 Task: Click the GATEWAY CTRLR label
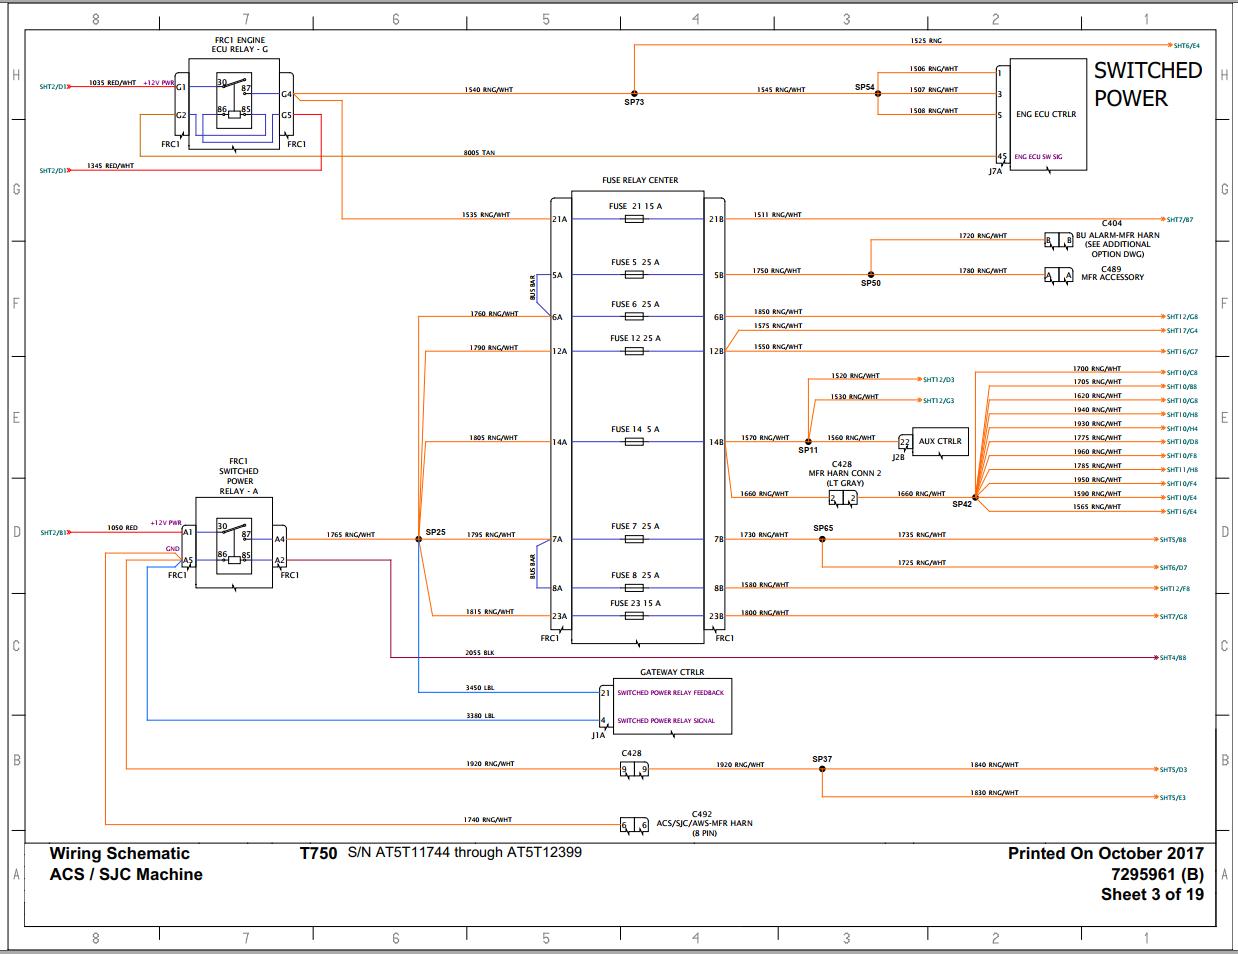(x=672, y=673)
